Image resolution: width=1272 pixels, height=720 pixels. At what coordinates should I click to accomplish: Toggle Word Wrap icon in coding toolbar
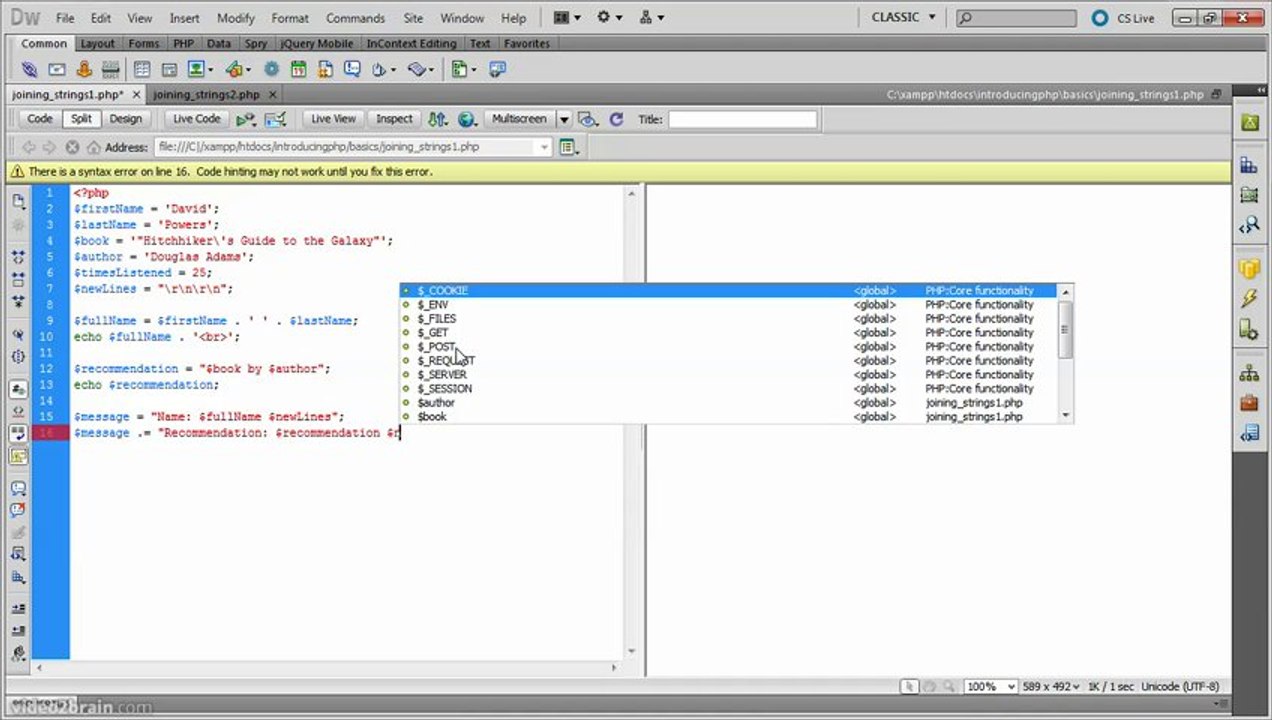pyautogui.click(x=18, y=433)
